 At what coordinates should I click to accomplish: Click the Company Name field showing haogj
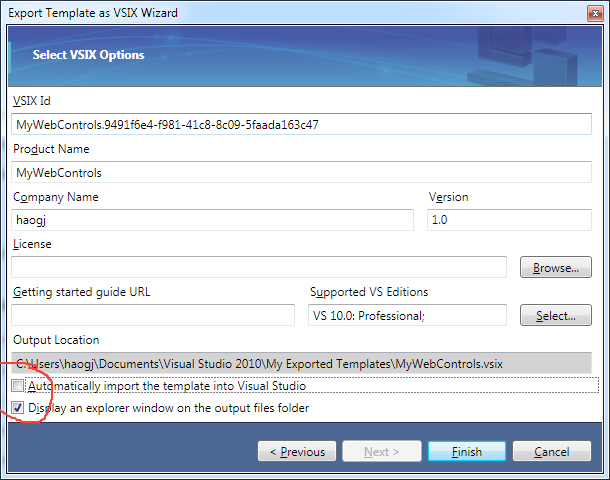pos(212,220)
